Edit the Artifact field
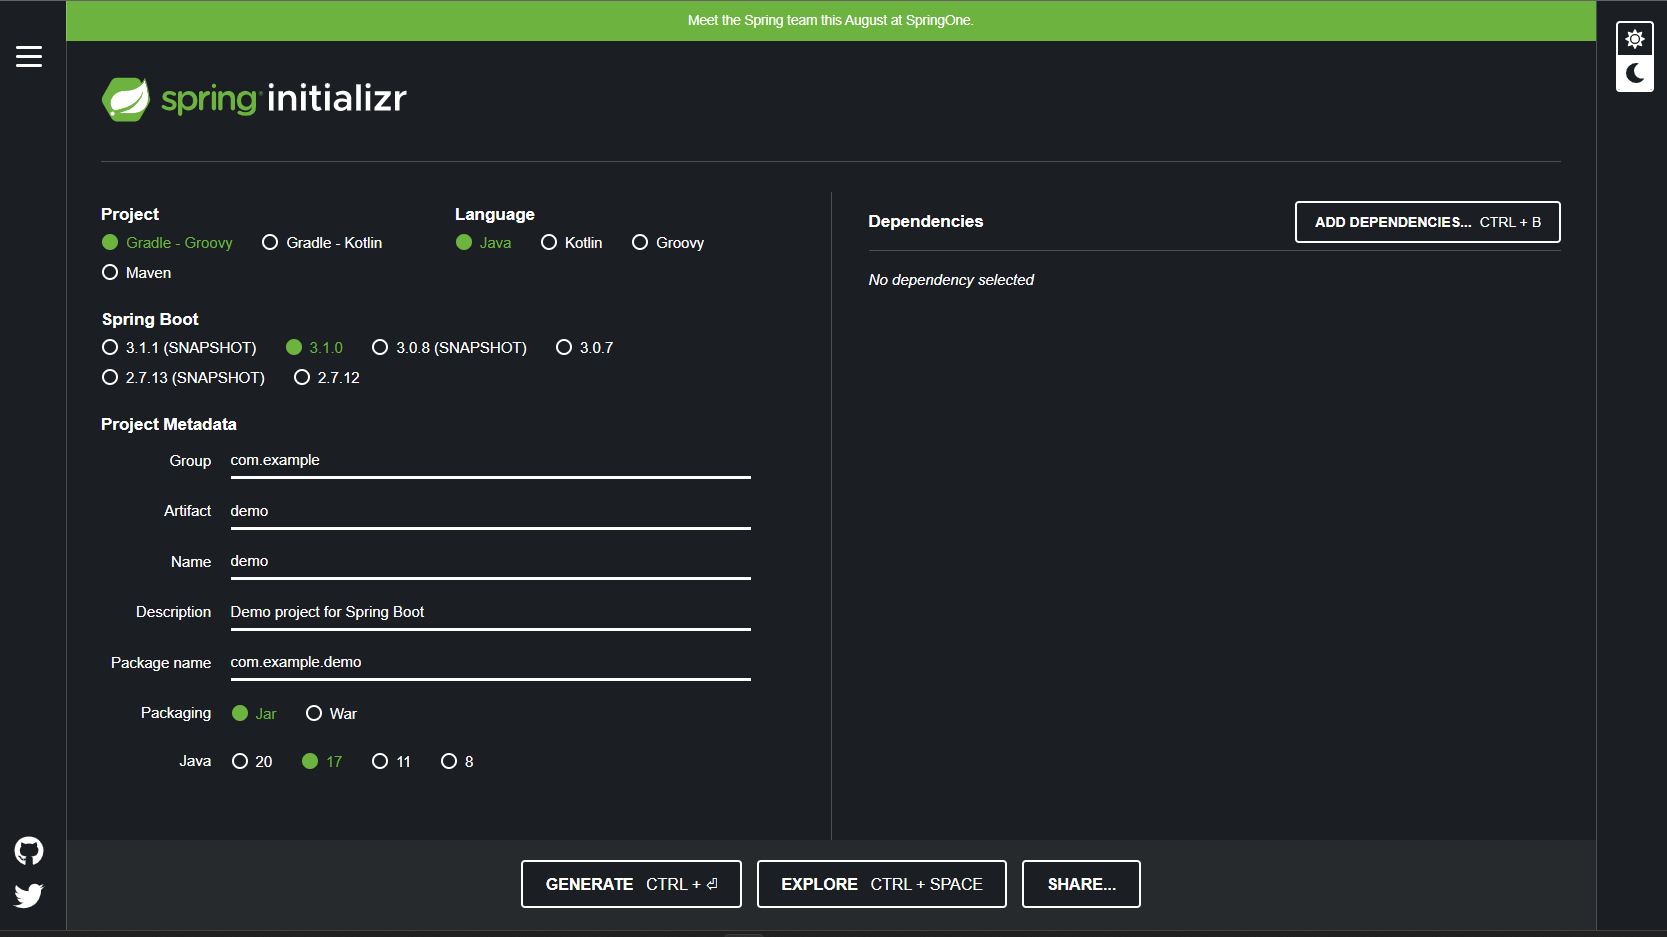Viewport: 1667px width, 937px height. [490, 512]
